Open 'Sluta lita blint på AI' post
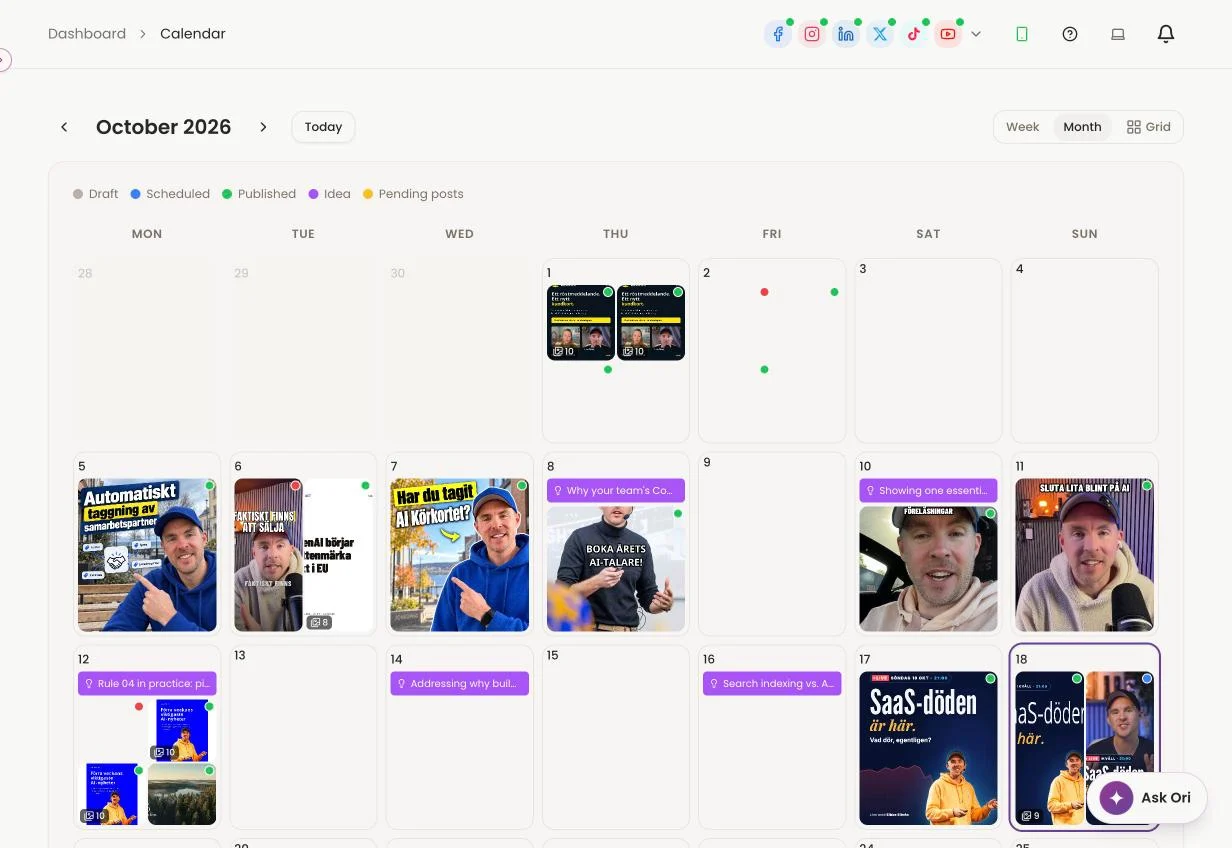Image resolution: width=1232 pixels, height=848 pixels. (1084, 555)
